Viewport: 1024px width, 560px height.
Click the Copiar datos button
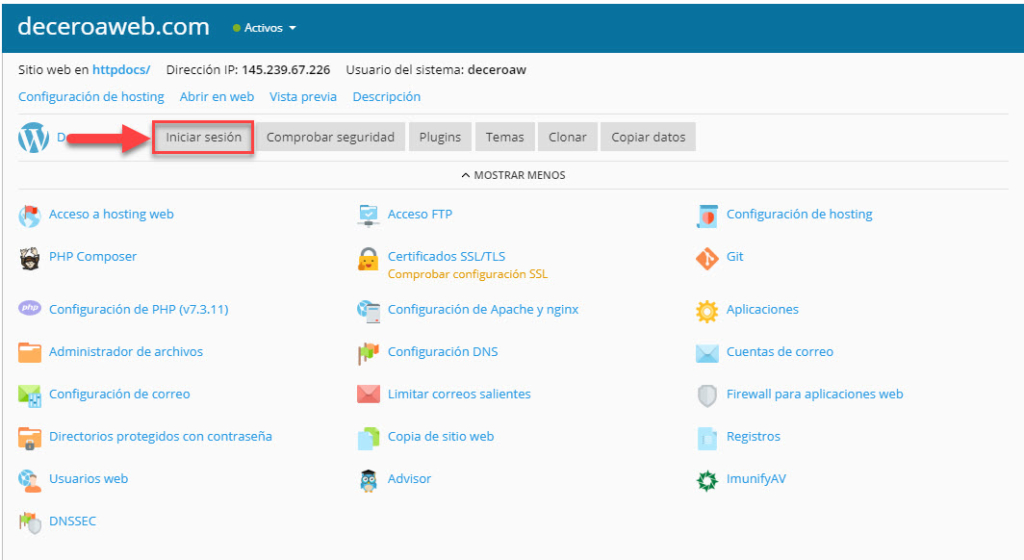[648, 137]
